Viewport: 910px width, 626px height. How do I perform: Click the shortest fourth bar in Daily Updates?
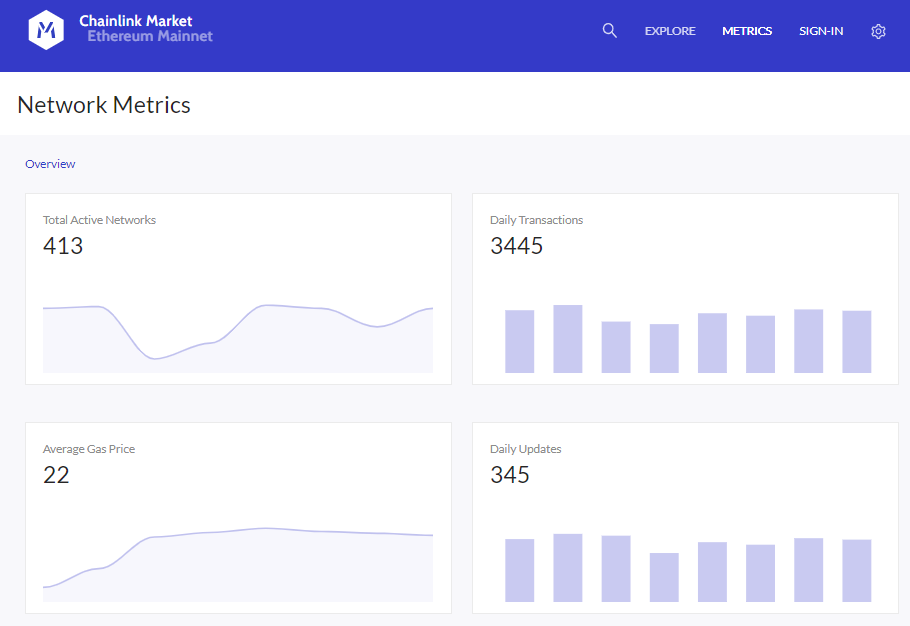(x=664, y=577)
